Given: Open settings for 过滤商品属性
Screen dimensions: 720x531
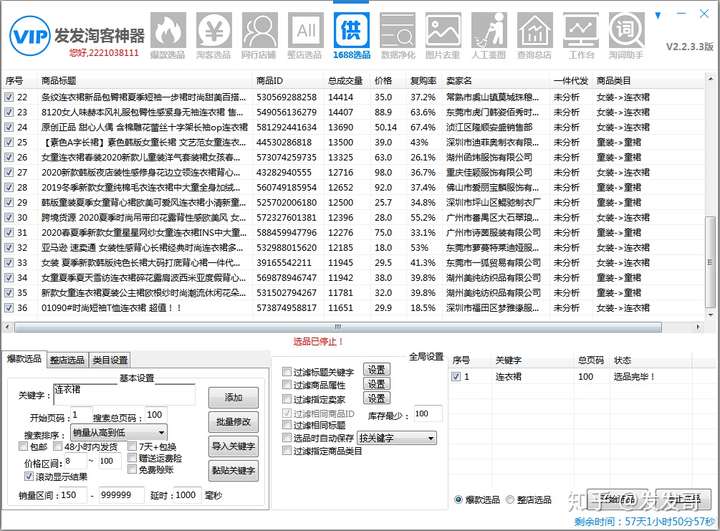Looking at the screenshot, I should pyautogui.click(x=377, y=384).
